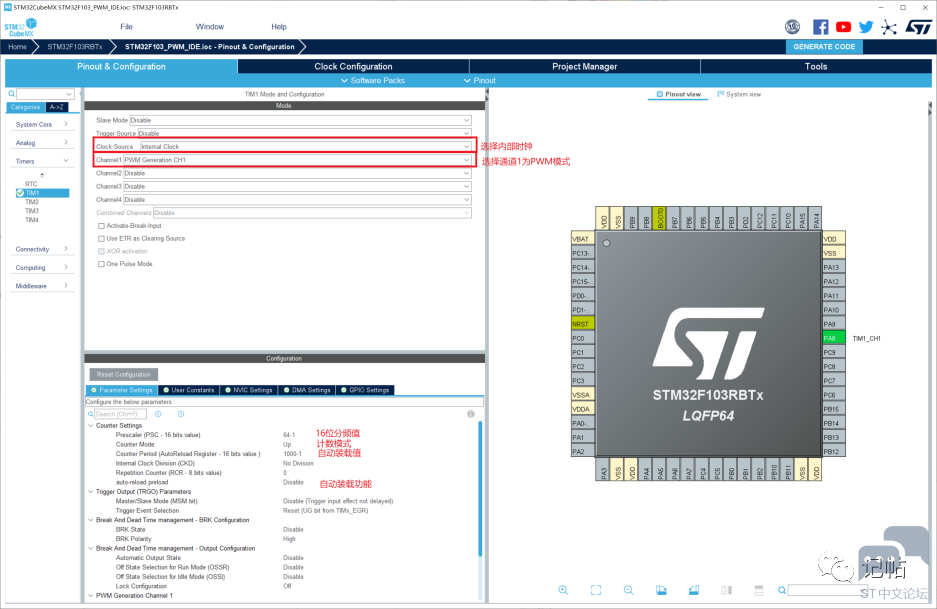
Task: Select the BOOT0 pin on the chip
Action: (x=660, y=218)
